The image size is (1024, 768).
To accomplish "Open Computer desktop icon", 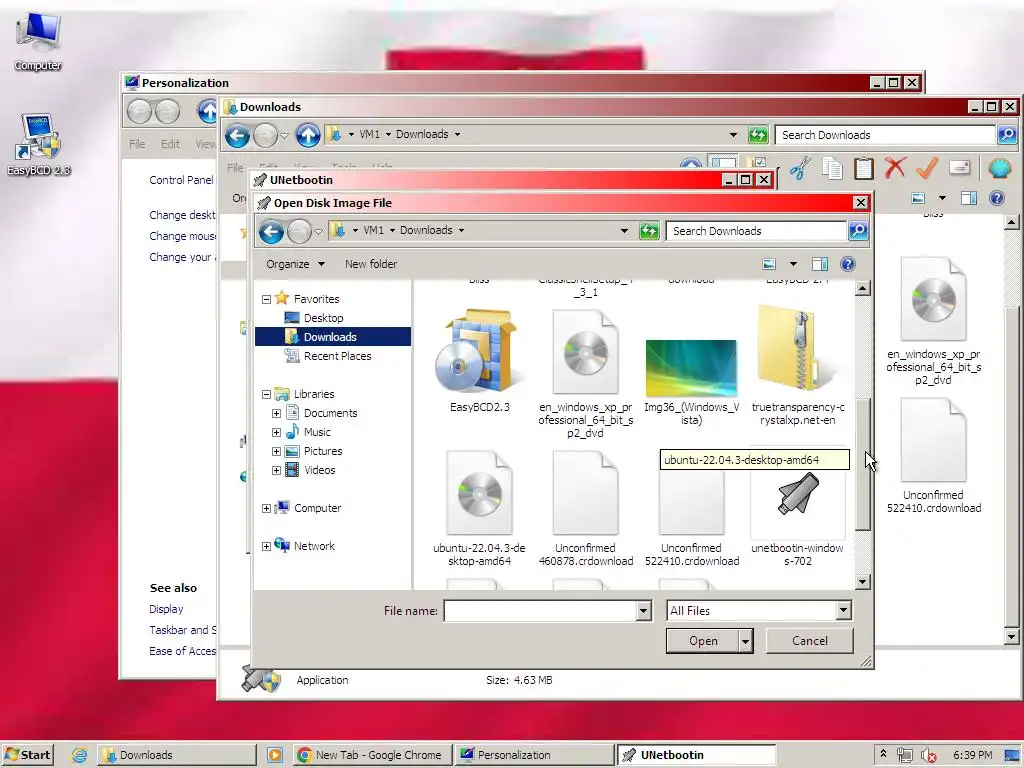I will coord(38,42).
